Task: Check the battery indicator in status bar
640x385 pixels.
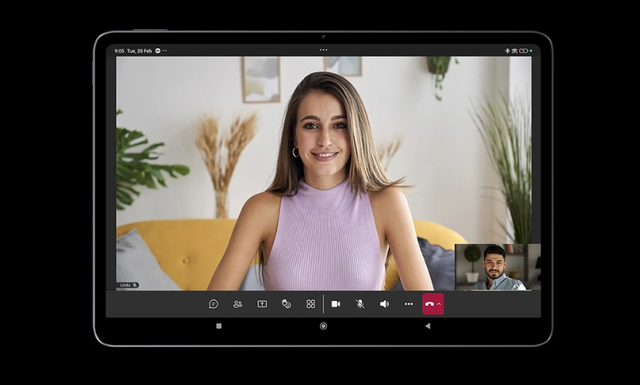Action: tap(523, 51)
